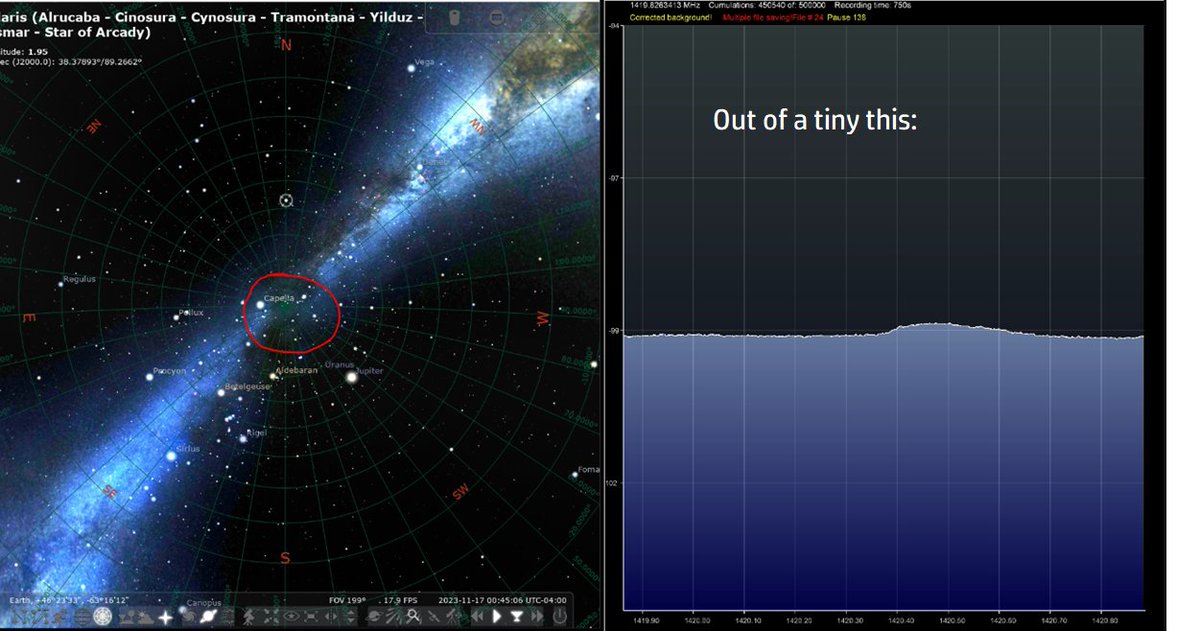Toggle planet labels Saturn icon
Screen dimensions: 1200x631
(207, 617)
